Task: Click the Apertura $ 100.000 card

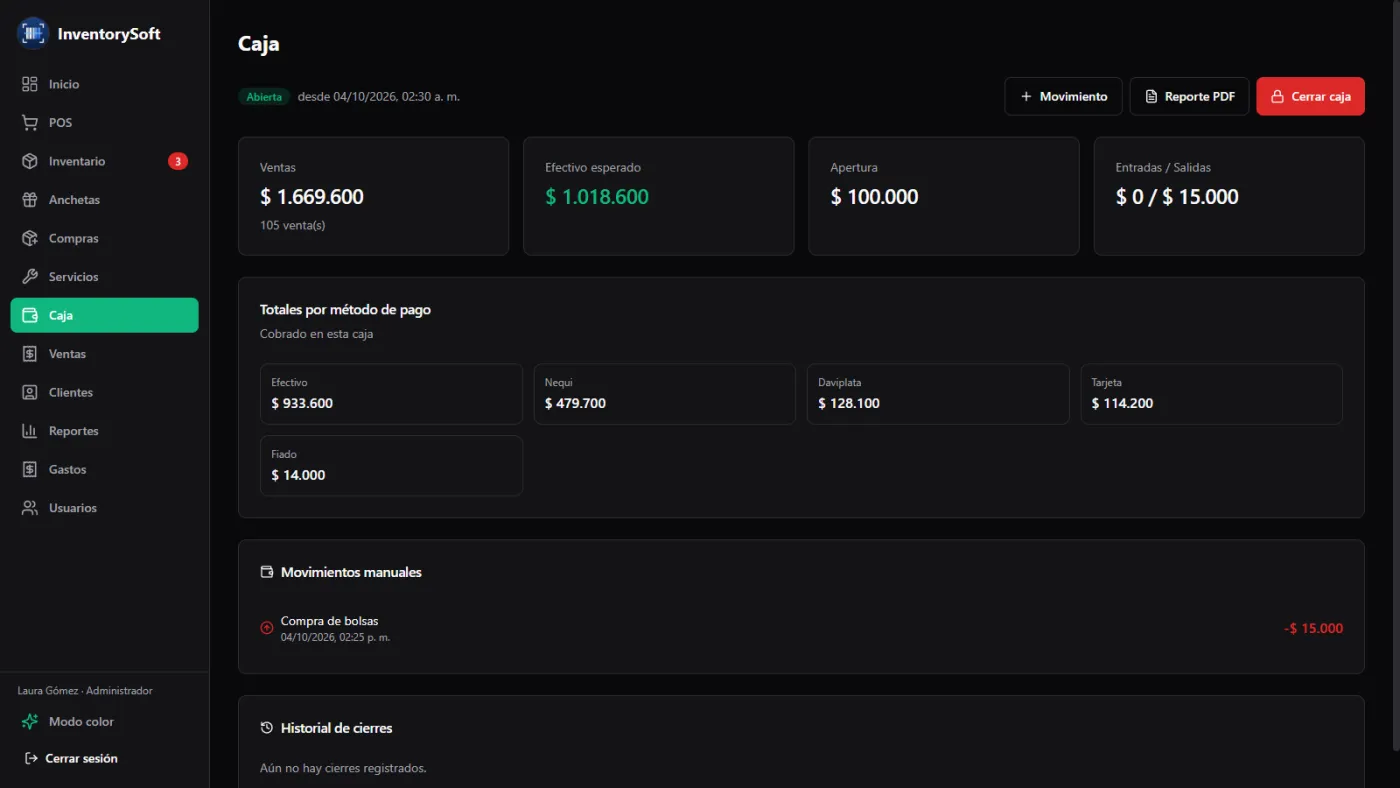Action: [944, 196]
